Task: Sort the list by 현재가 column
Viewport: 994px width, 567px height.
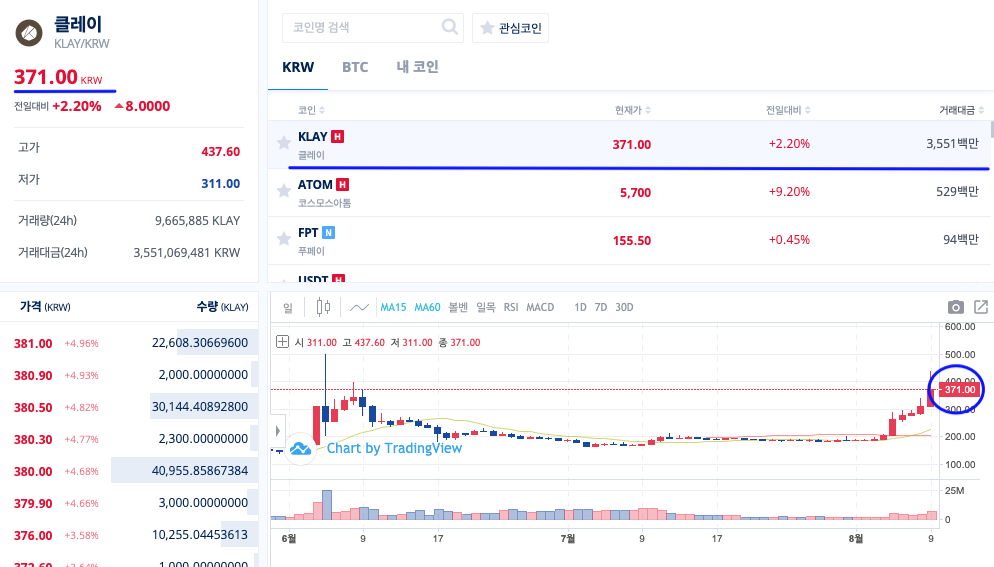Action: [632, 110]
